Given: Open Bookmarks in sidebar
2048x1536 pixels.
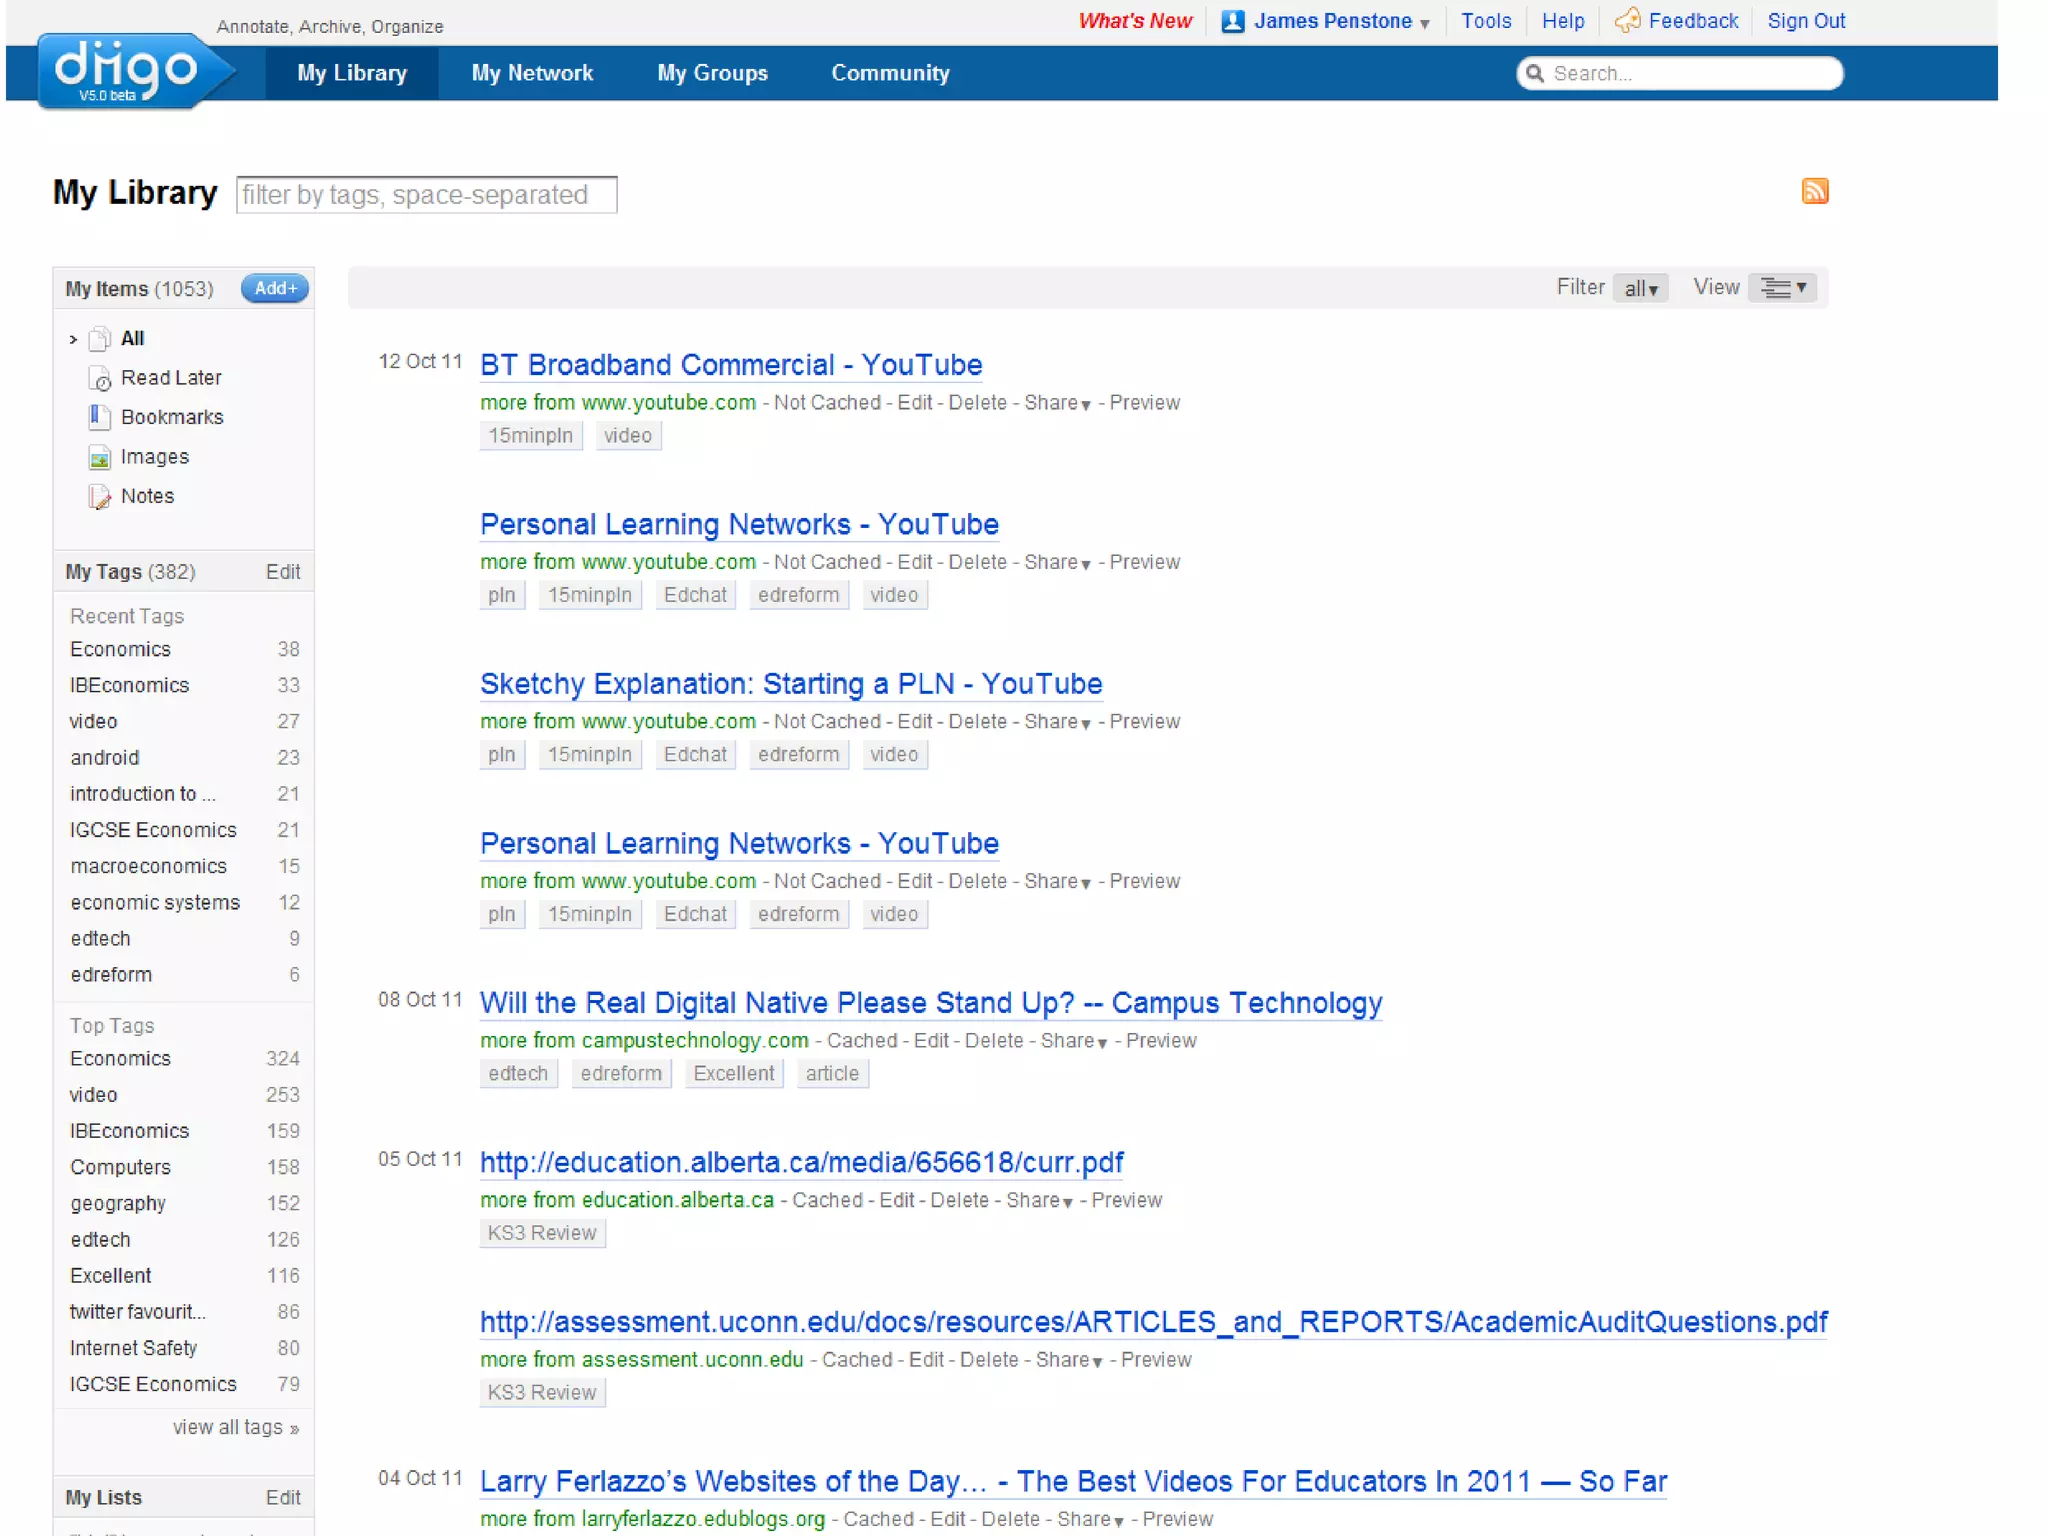Looking at the screenshot, I should tap(171, 417).
